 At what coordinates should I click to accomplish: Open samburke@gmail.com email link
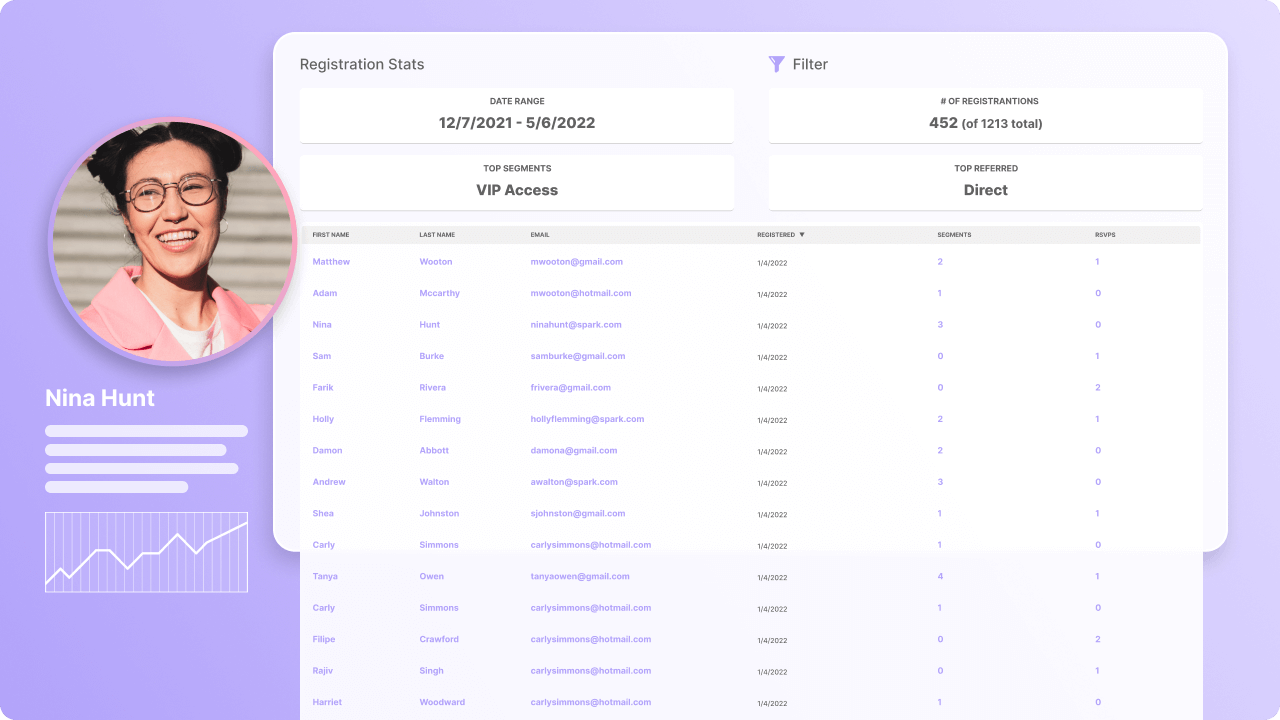click(578, 356)
